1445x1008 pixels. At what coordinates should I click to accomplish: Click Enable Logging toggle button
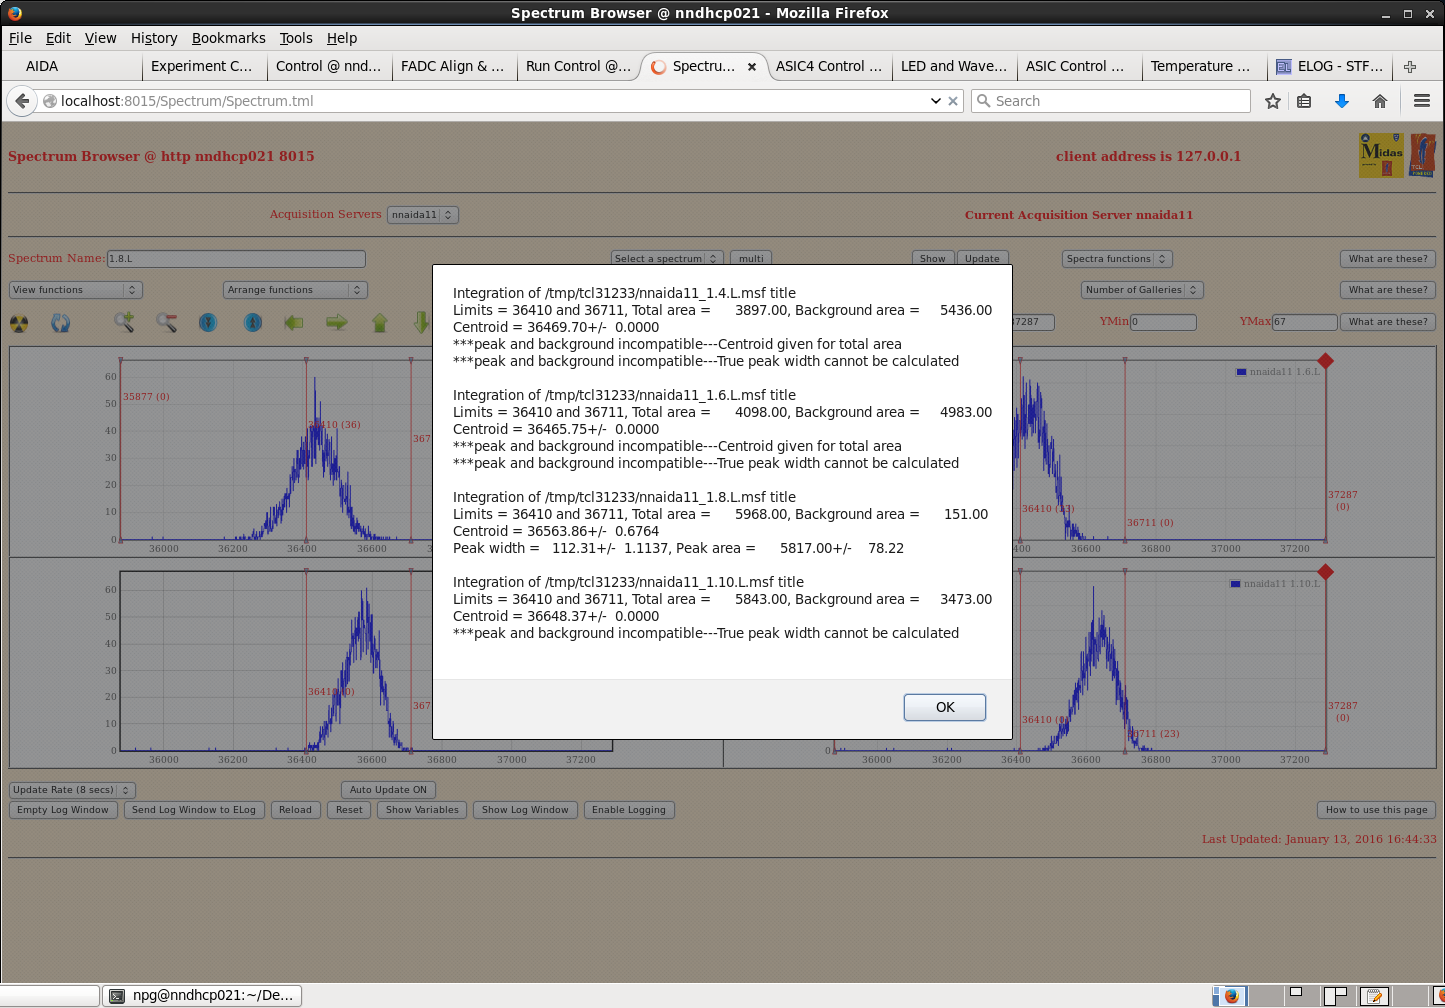click(x=628, y=810)
